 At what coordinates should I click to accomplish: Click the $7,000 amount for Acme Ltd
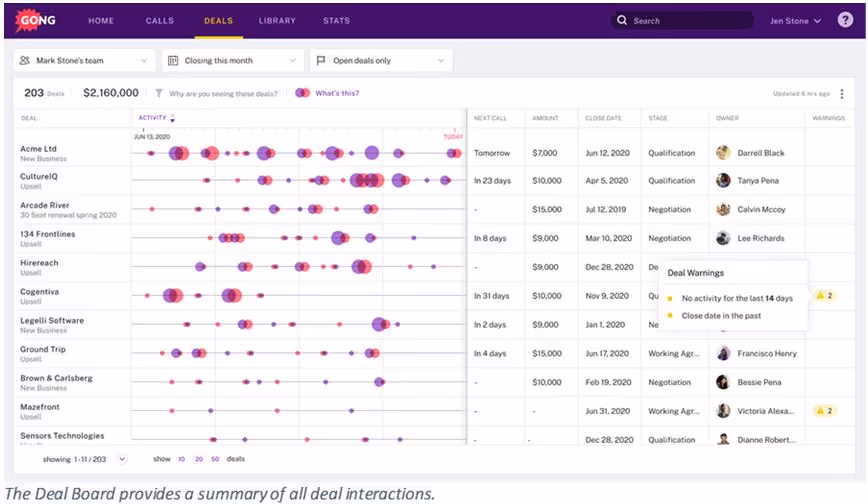tap(545, 153)
